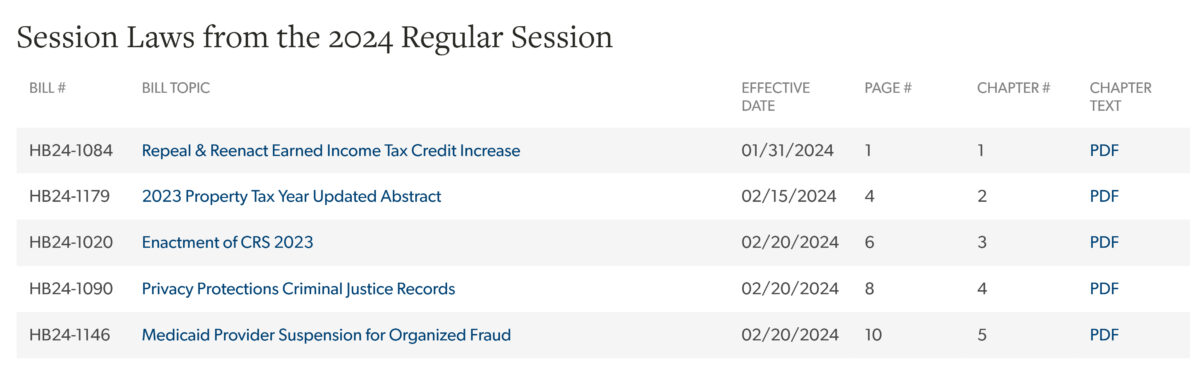This screenshot has width=1200, height=365.
Task: Click the 01/31/2024 effective date cell
Action: 788,151
